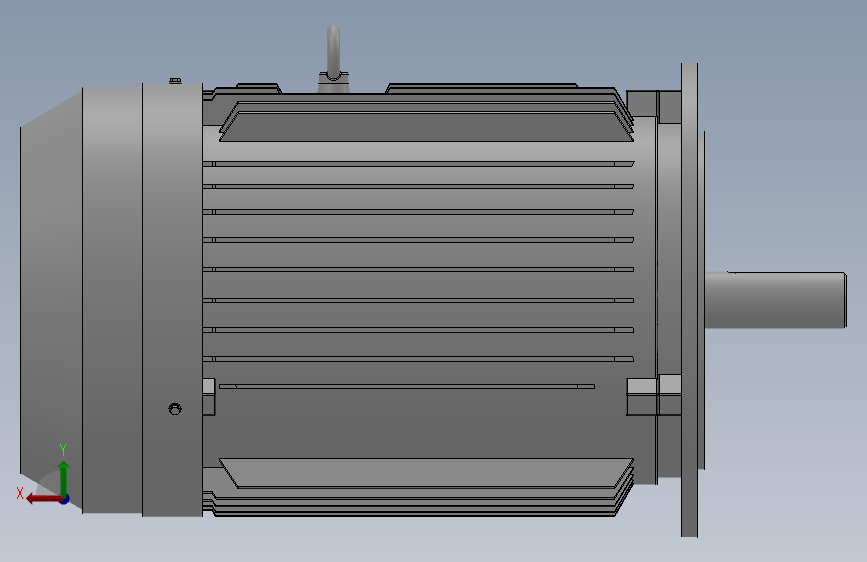Select the round mounting flange plate near the shaft
Screen dimensions: 867x562
(690, 300)
